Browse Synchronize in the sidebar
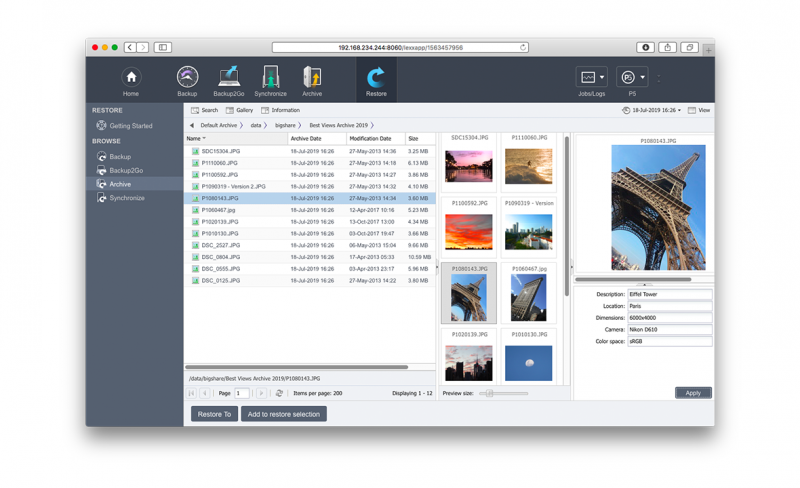The image size is (800, 488). tap(127, 198)
